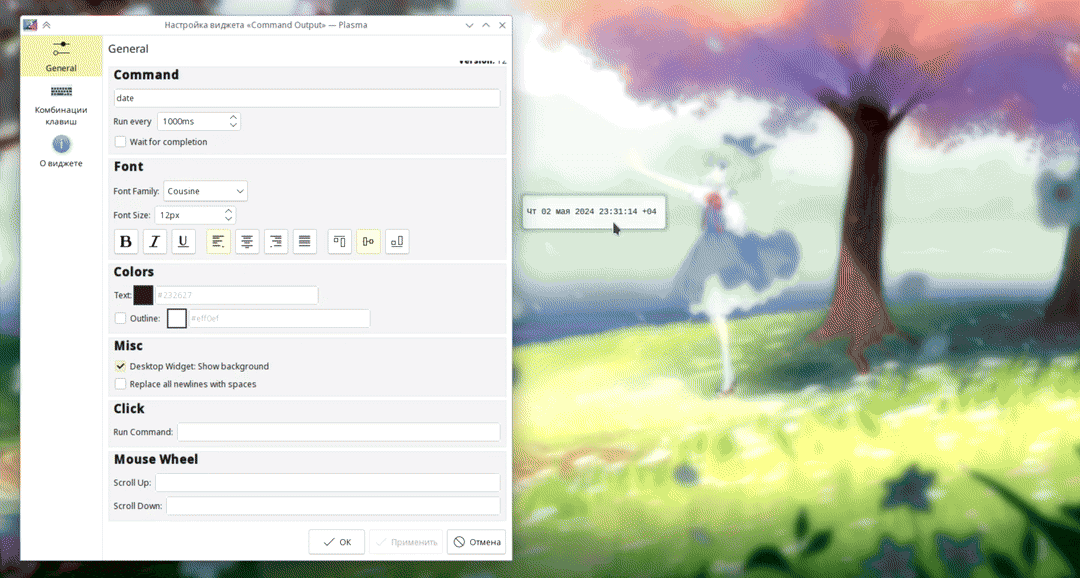Enable Wait for completion checkbox

(x=121, y=142)
